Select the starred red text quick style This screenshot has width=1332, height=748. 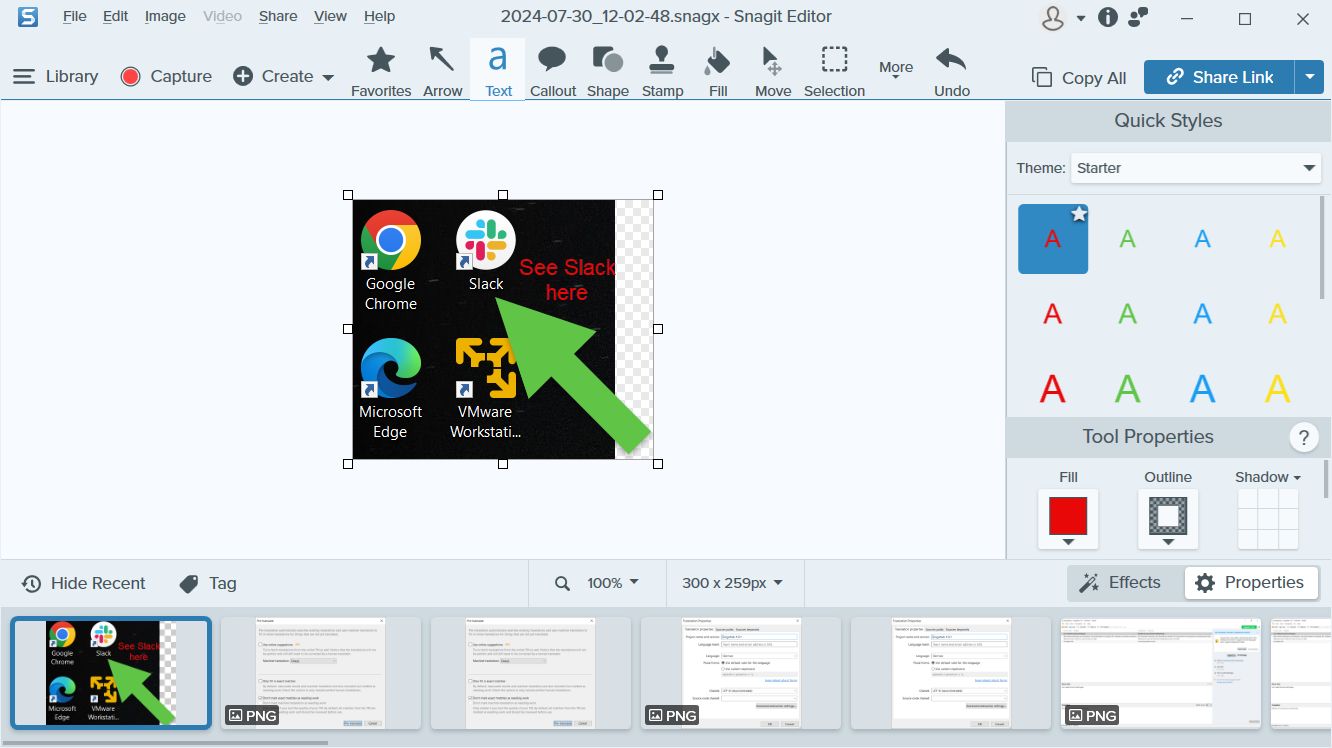pyautogui.click(x=1053, y=239)
